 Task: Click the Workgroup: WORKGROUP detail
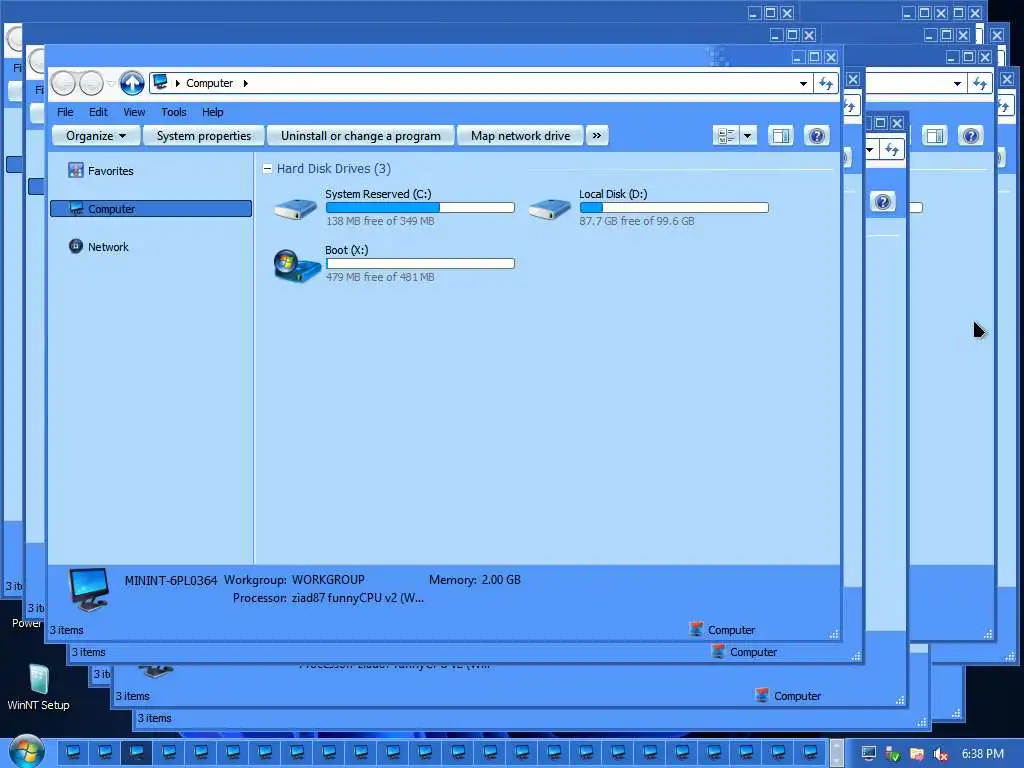(x=294, y=580)
